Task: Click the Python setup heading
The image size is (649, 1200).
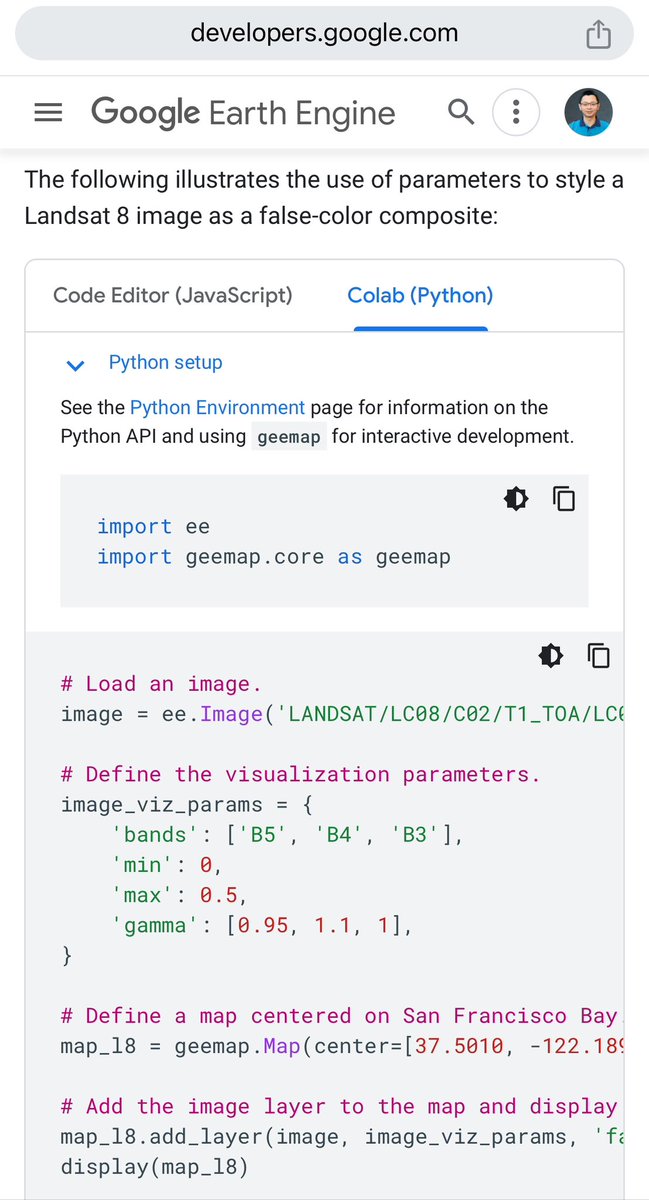Action: click(166, 363)
